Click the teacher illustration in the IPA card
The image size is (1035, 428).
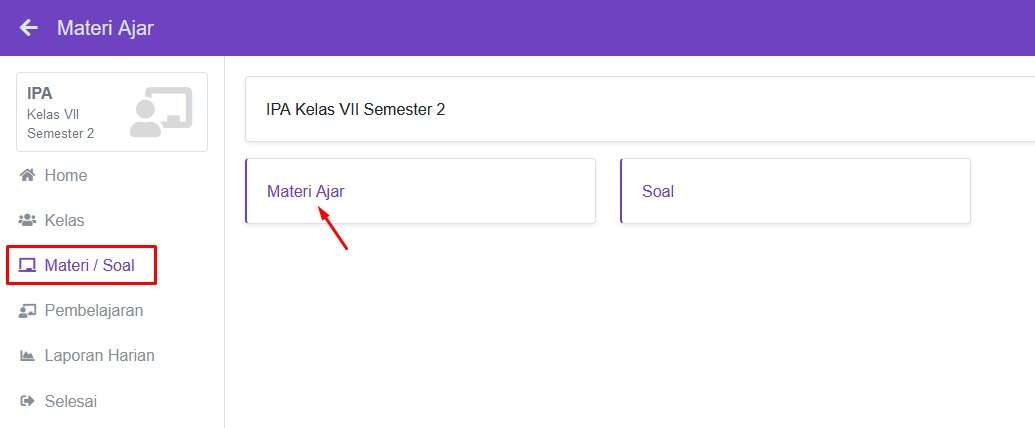click(160, 112)
